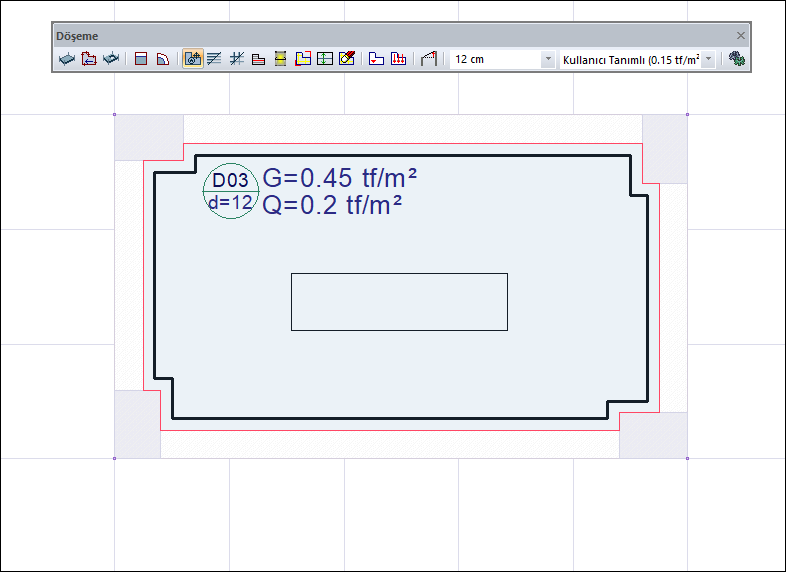Screen dimensions: 786x572
Task: Click the red distributed load arrows icon
Action: [398, 59]
